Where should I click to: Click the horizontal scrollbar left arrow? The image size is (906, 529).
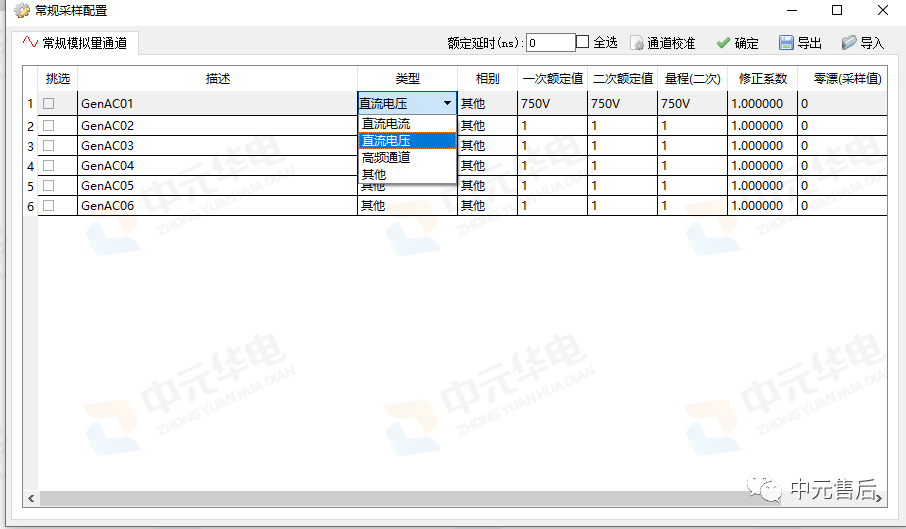[x=31, y=498]
